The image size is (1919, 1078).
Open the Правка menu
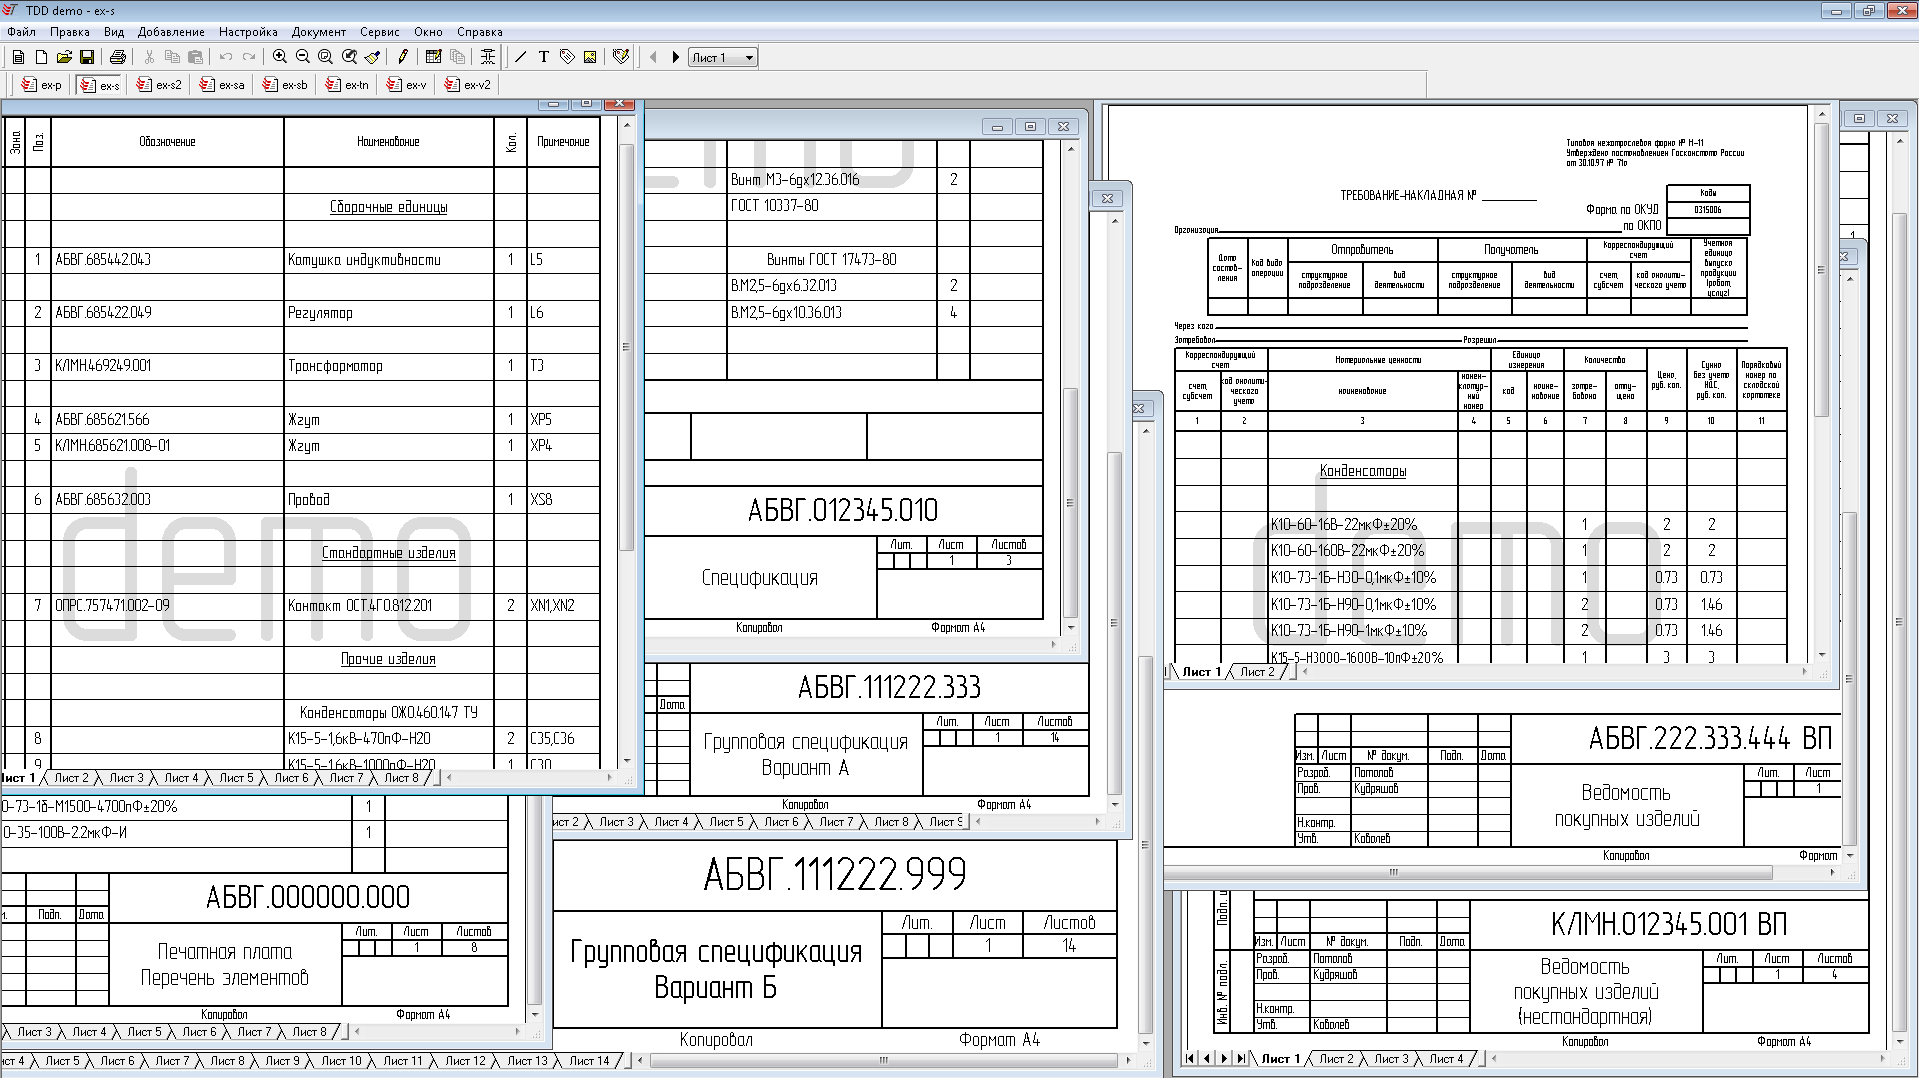point(70,32)
